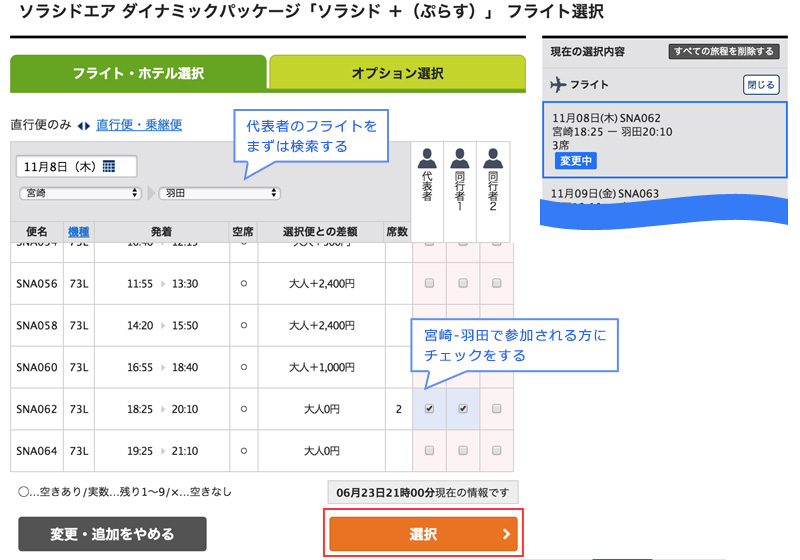Viewport: 800px width, 560px height.
Task: Switch to フライト・ホテル選択 tab
Action: tap(138, 73)
